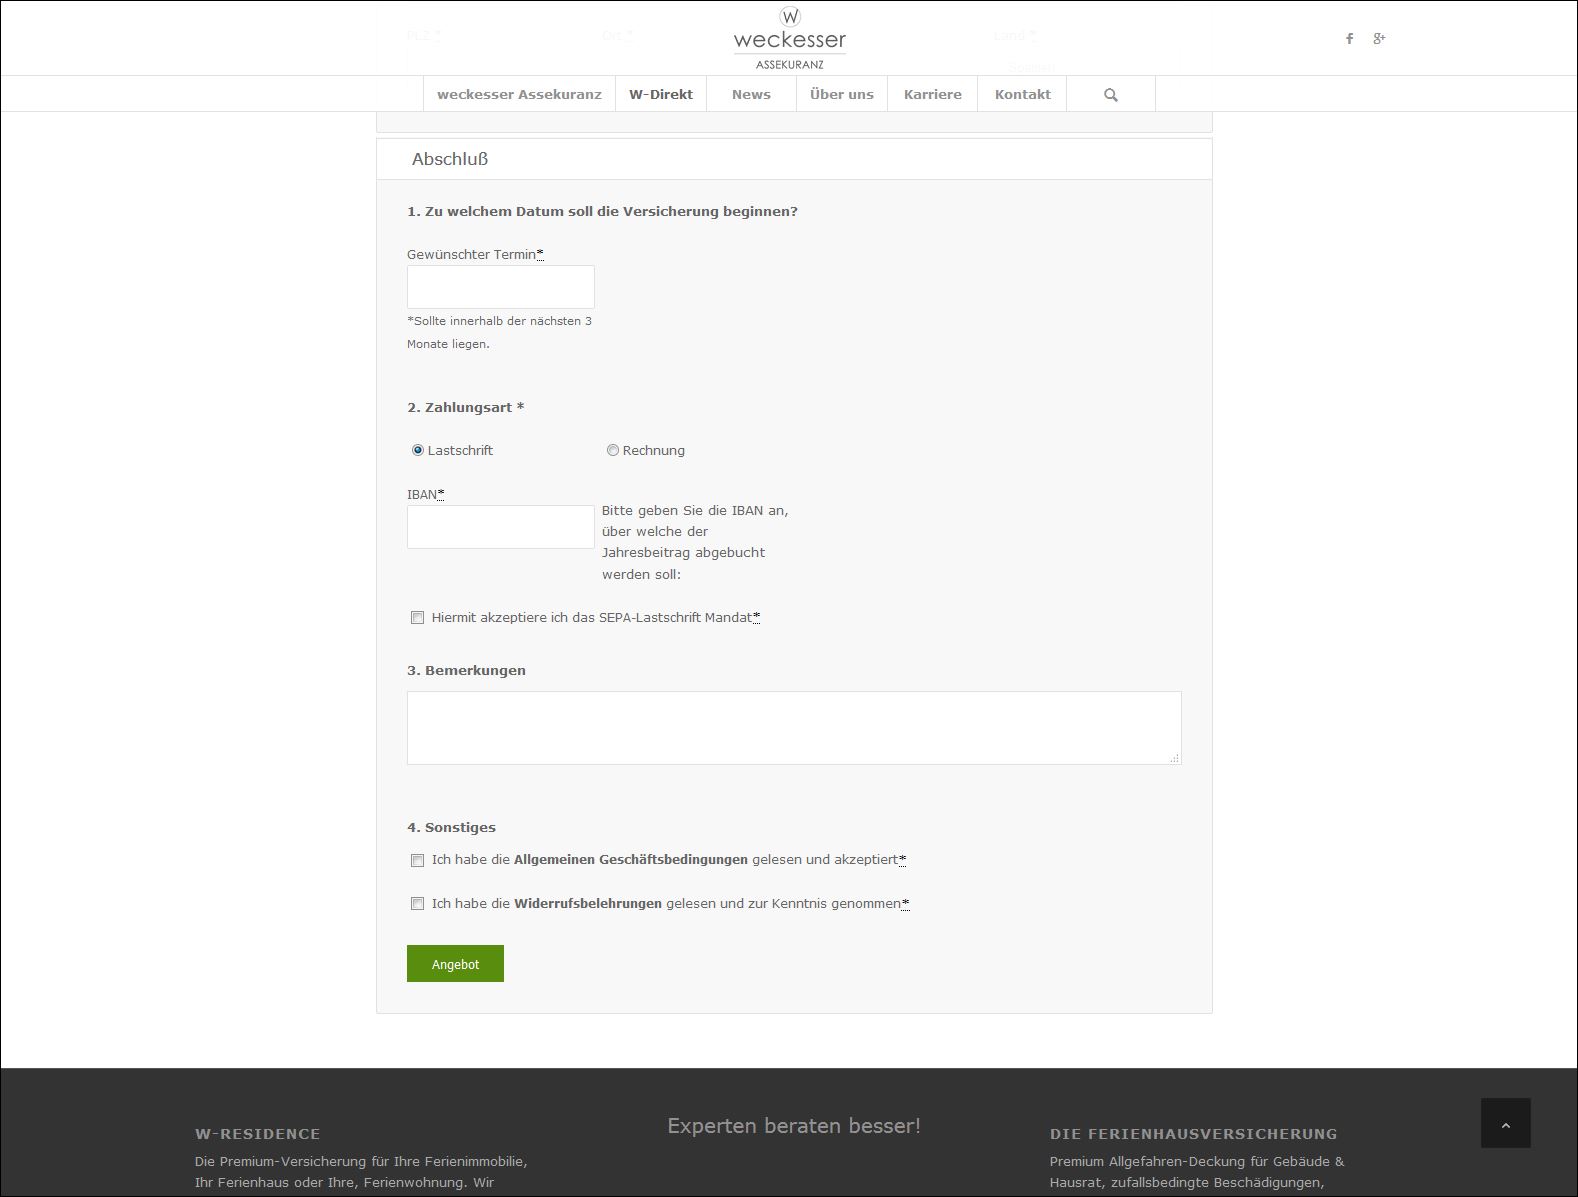Click into the IBAN input field
1578x1197 pixels.
click(x=500, y=527)
